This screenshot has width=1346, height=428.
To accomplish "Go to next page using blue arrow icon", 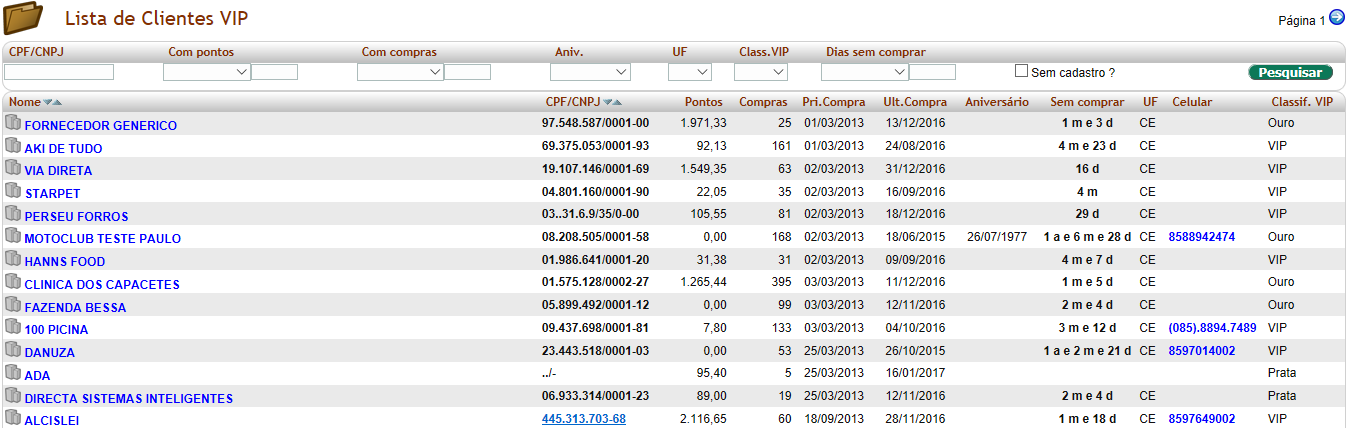I will 1336,18.
